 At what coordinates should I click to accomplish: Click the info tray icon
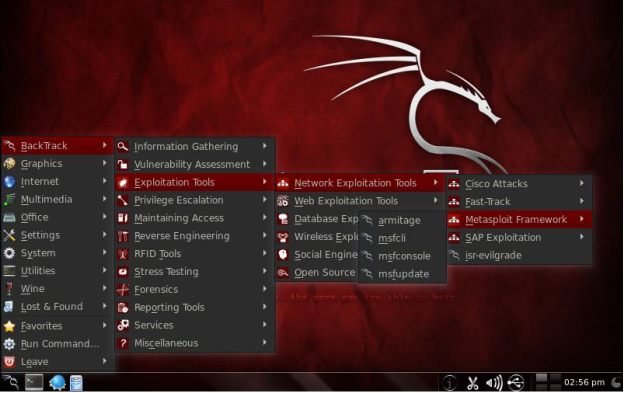450,383
